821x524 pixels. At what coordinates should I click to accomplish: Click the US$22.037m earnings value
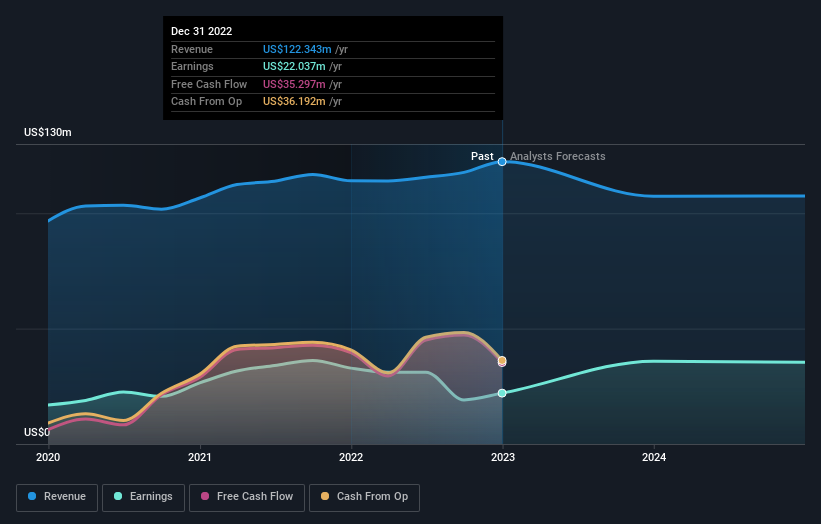(294, 66)
